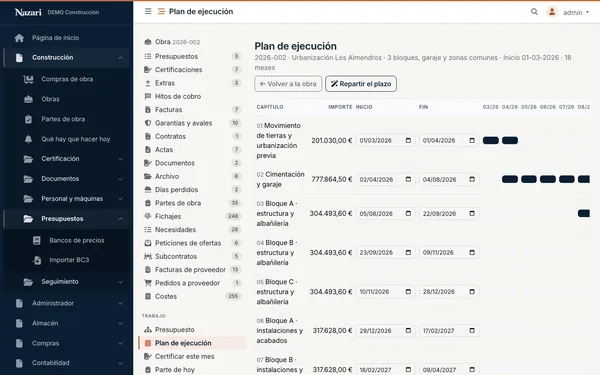Collapse the Presupuestos folder in dark sidebar
The width and height of the screenshot is (600, 375).
tap(67, 219)
